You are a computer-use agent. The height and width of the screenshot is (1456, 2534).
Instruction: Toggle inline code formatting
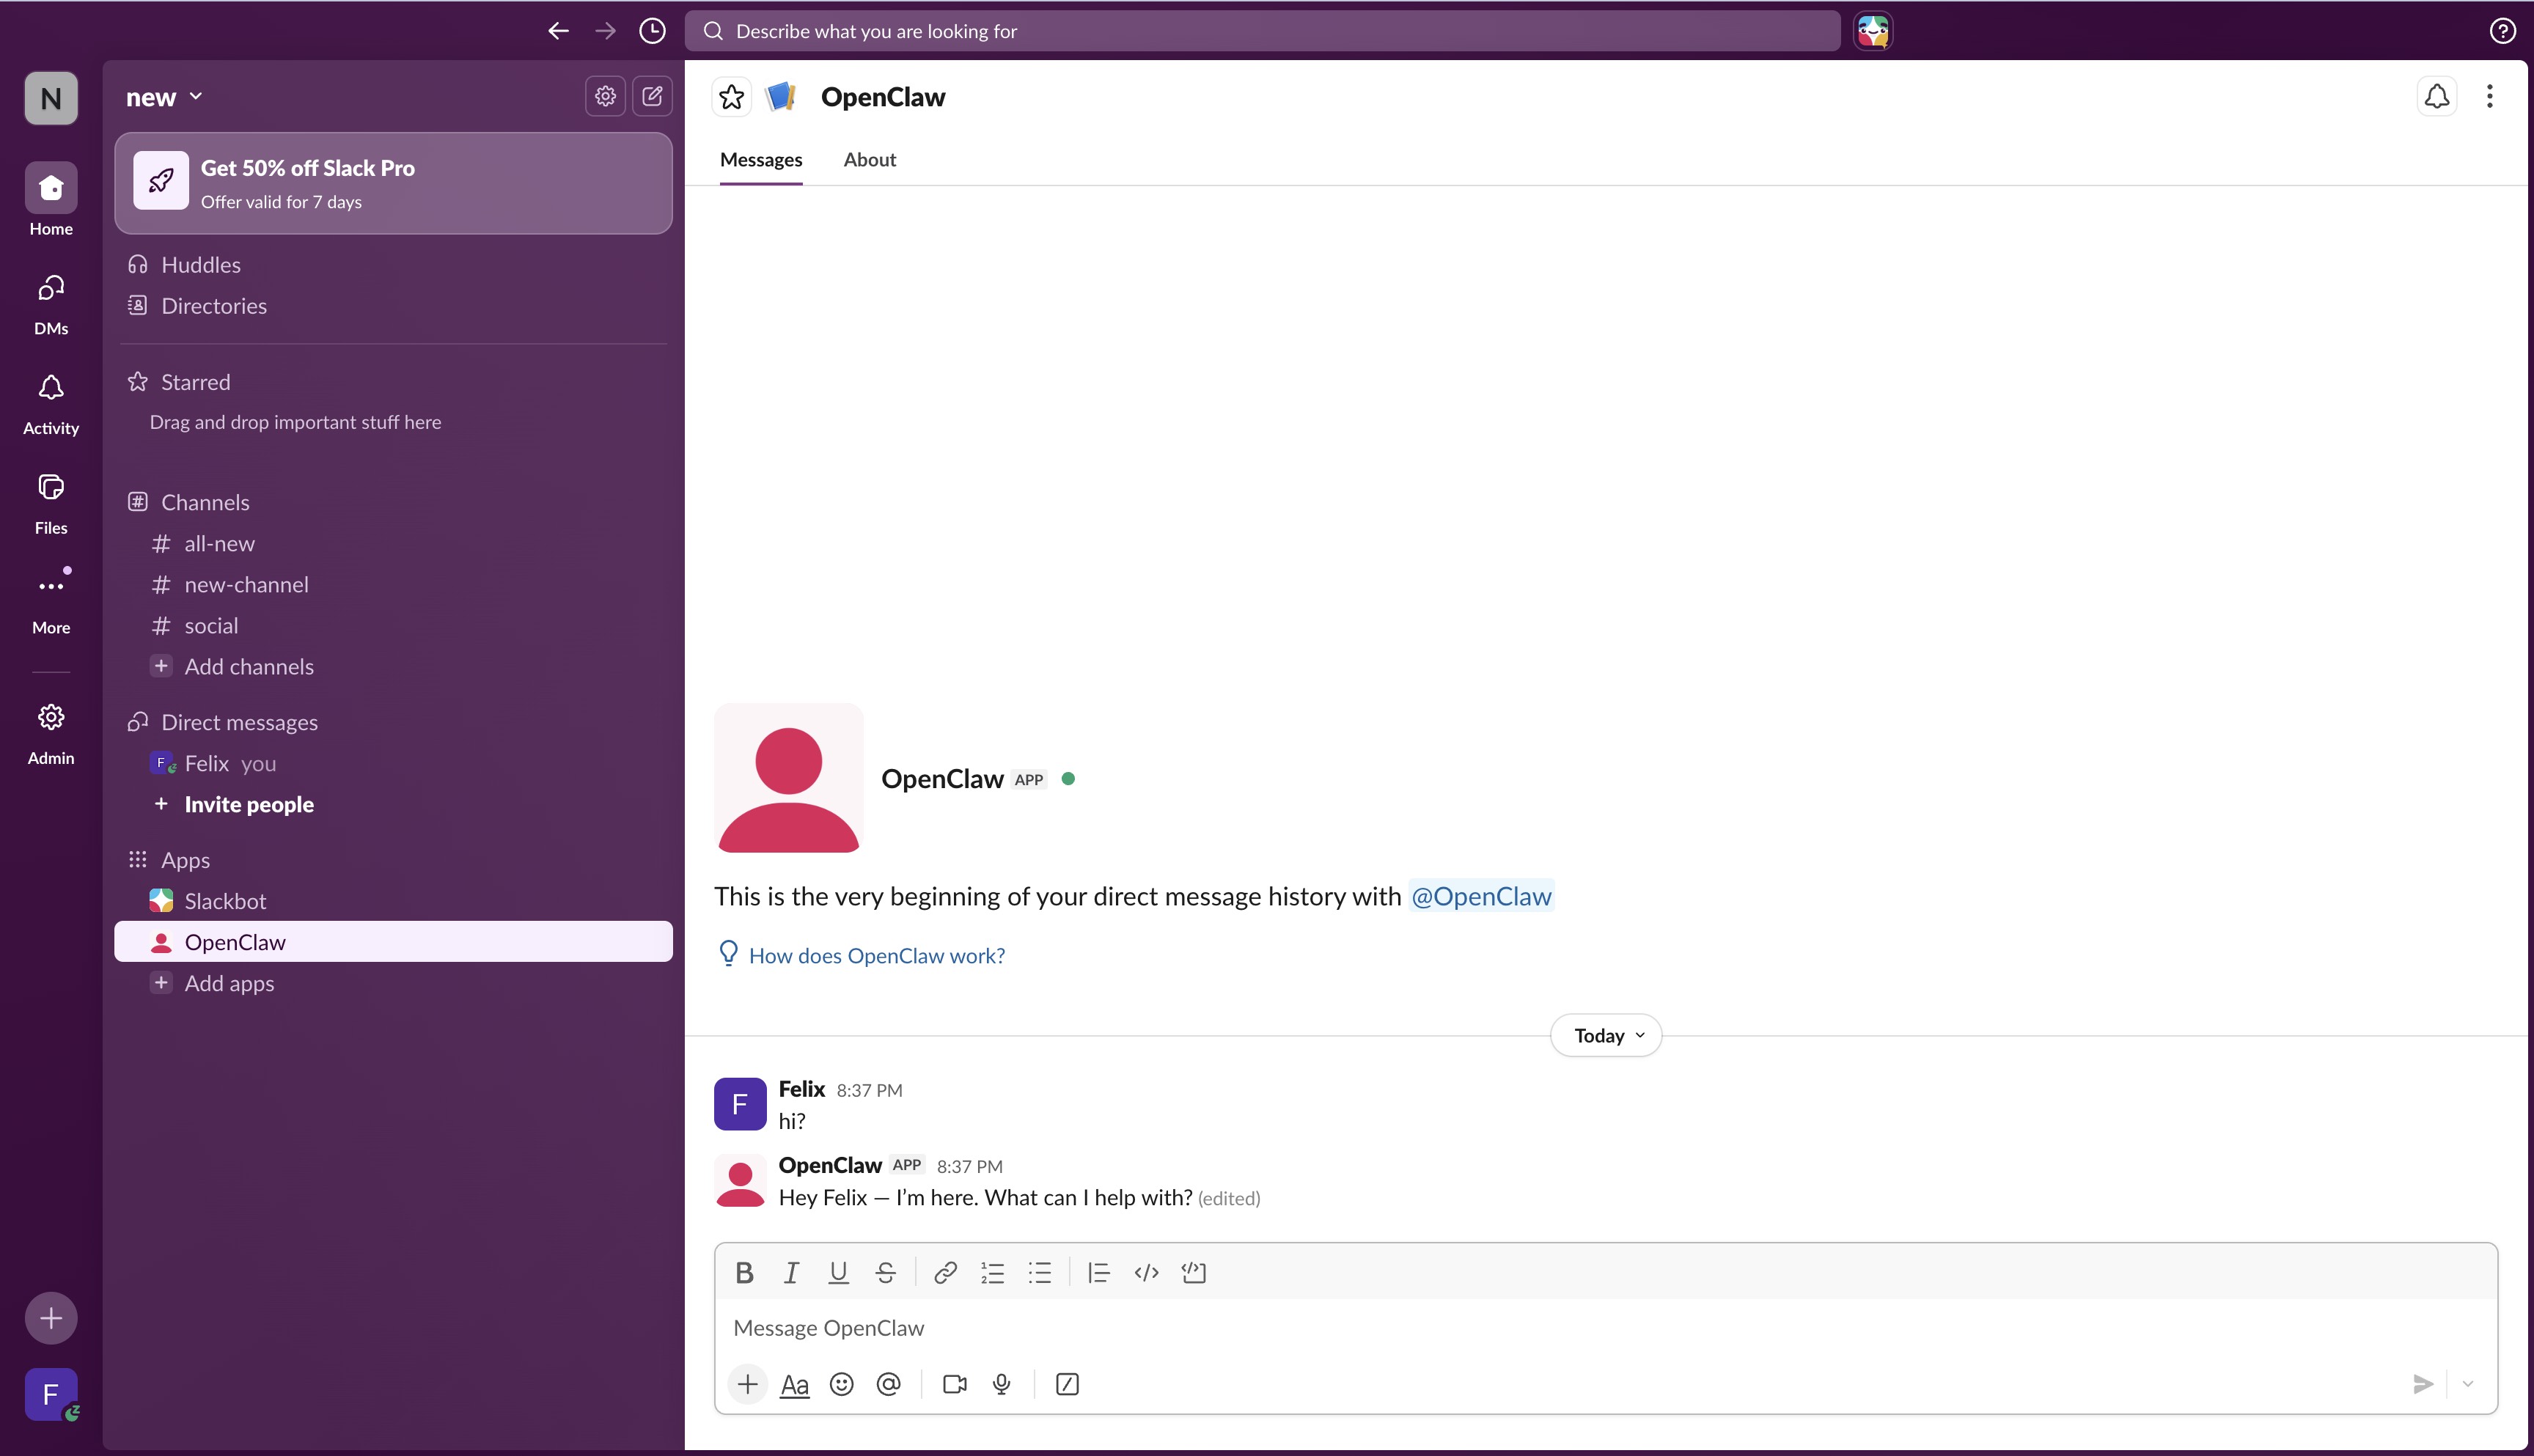tap(1146, 1272)
